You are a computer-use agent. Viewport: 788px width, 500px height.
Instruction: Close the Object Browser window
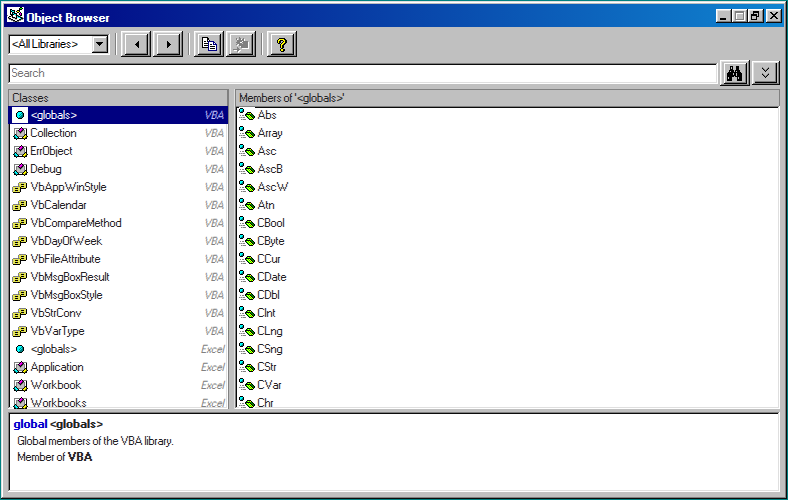pyautogui.click(x=774, y=16)
